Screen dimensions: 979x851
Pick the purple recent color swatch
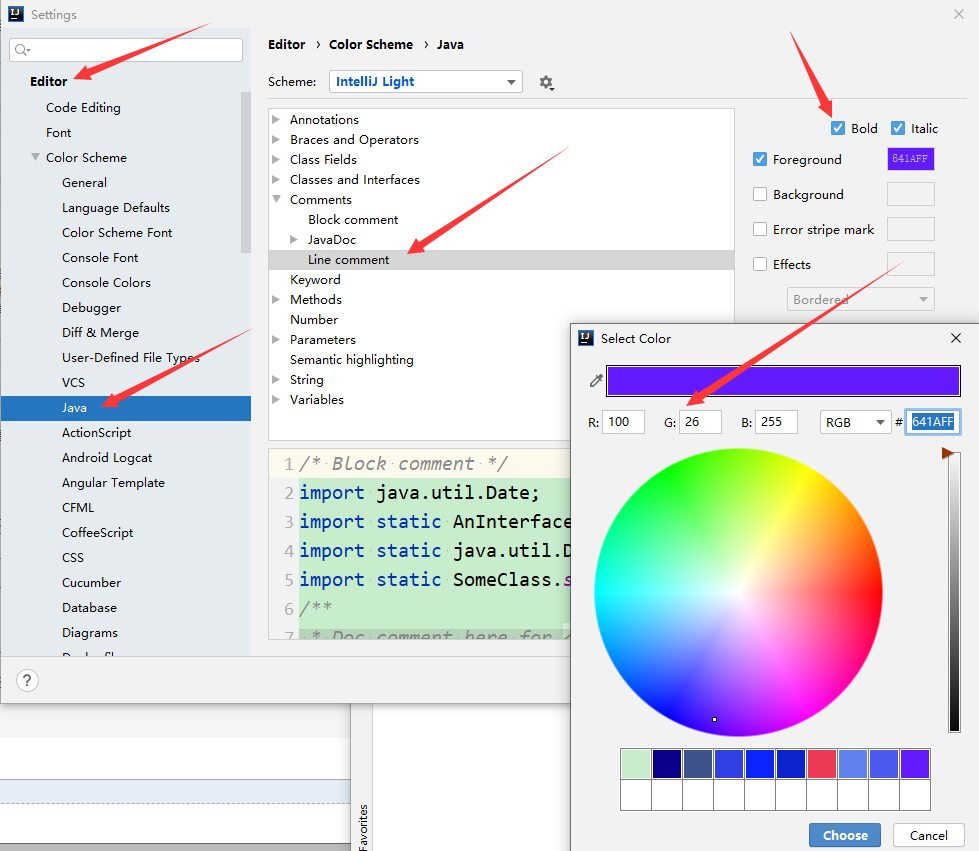(x=915, y=764)
